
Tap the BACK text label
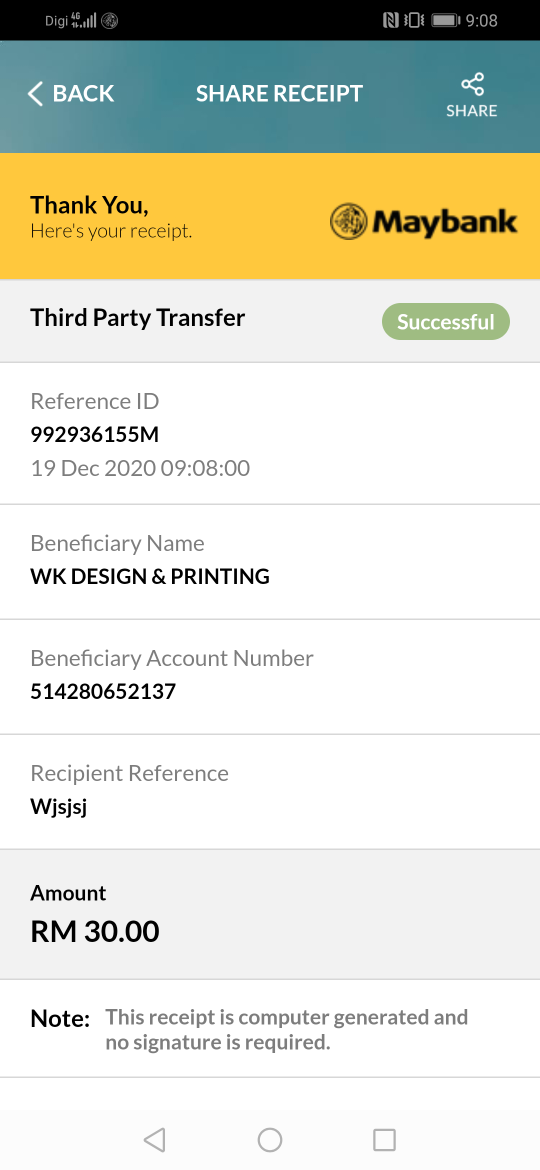click(84, 93)
